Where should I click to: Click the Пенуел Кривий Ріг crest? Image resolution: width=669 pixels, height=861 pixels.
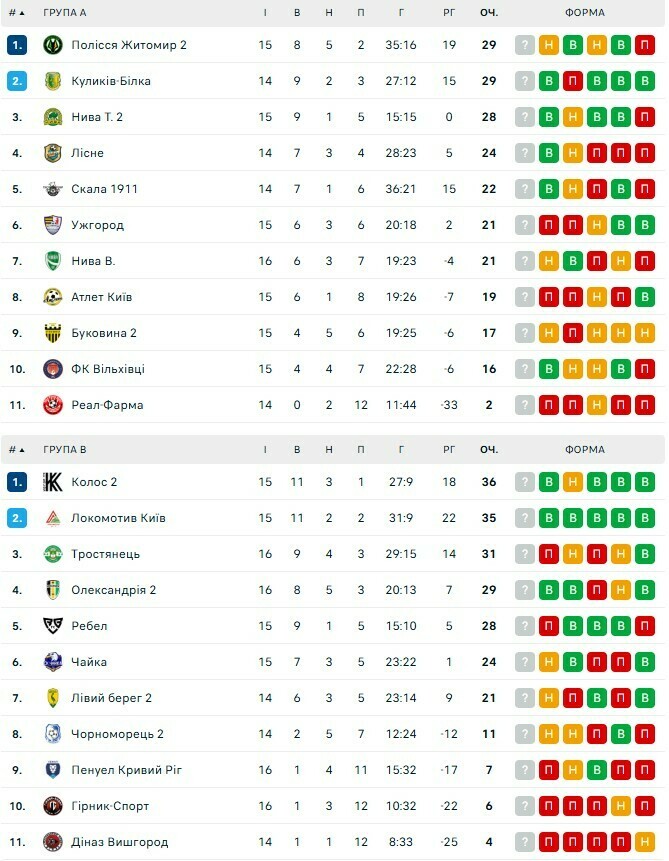coord(53,770)
